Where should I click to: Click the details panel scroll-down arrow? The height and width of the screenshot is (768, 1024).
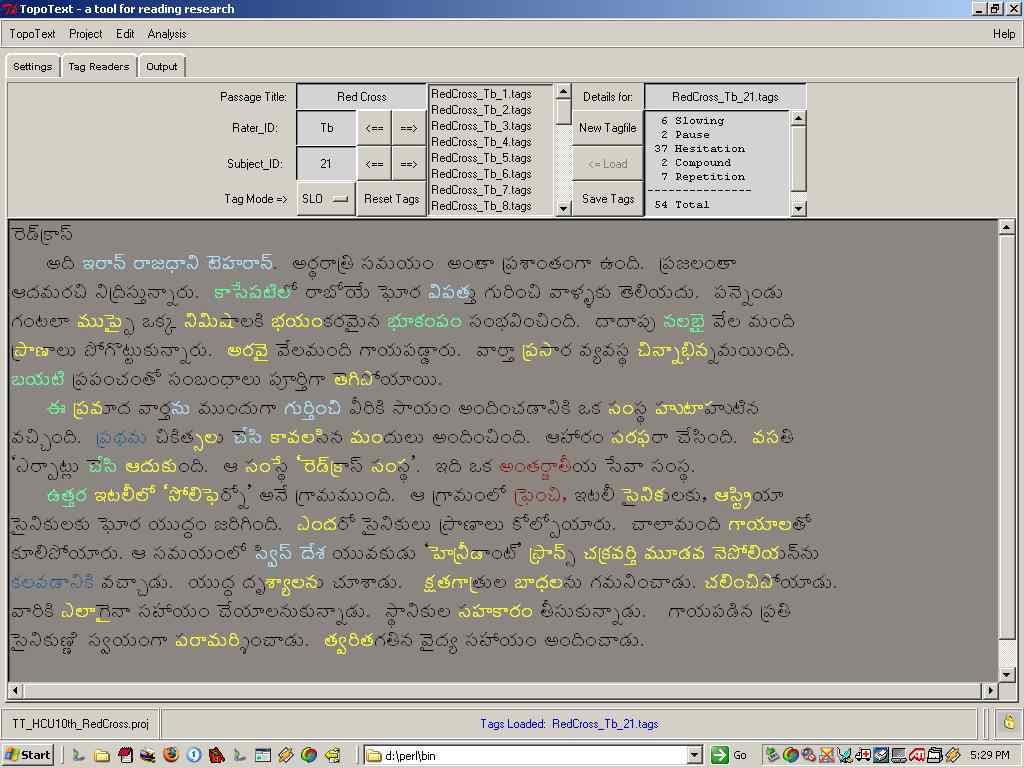pos(798,208)
